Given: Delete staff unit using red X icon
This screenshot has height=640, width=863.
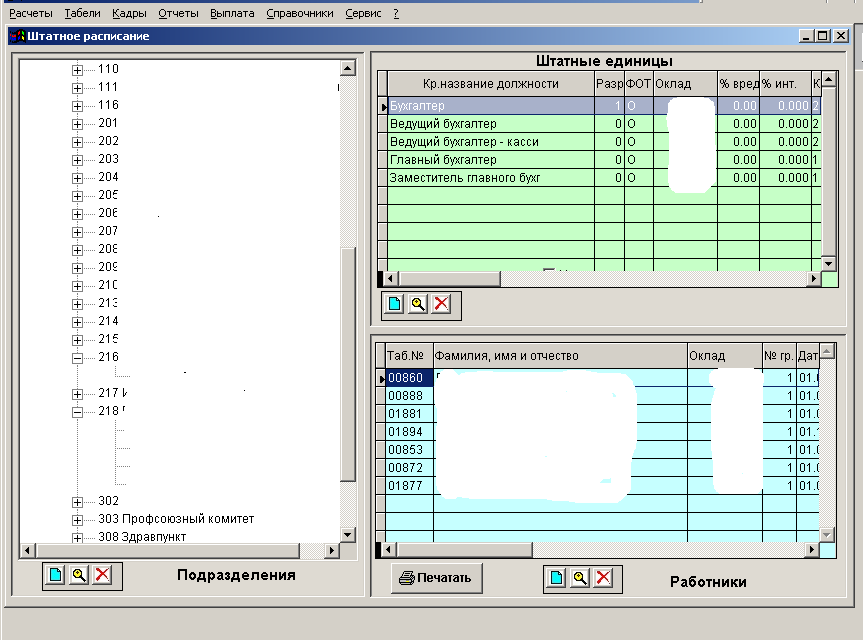Looking at the screenshot, I should click(x=441, y=304).
